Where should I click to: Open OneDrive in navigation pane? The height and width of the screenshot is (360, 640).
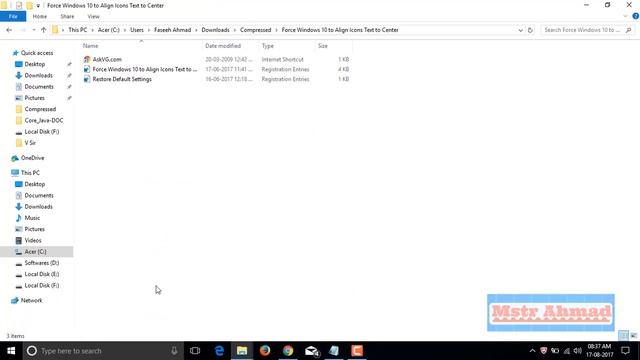(32, 158)
